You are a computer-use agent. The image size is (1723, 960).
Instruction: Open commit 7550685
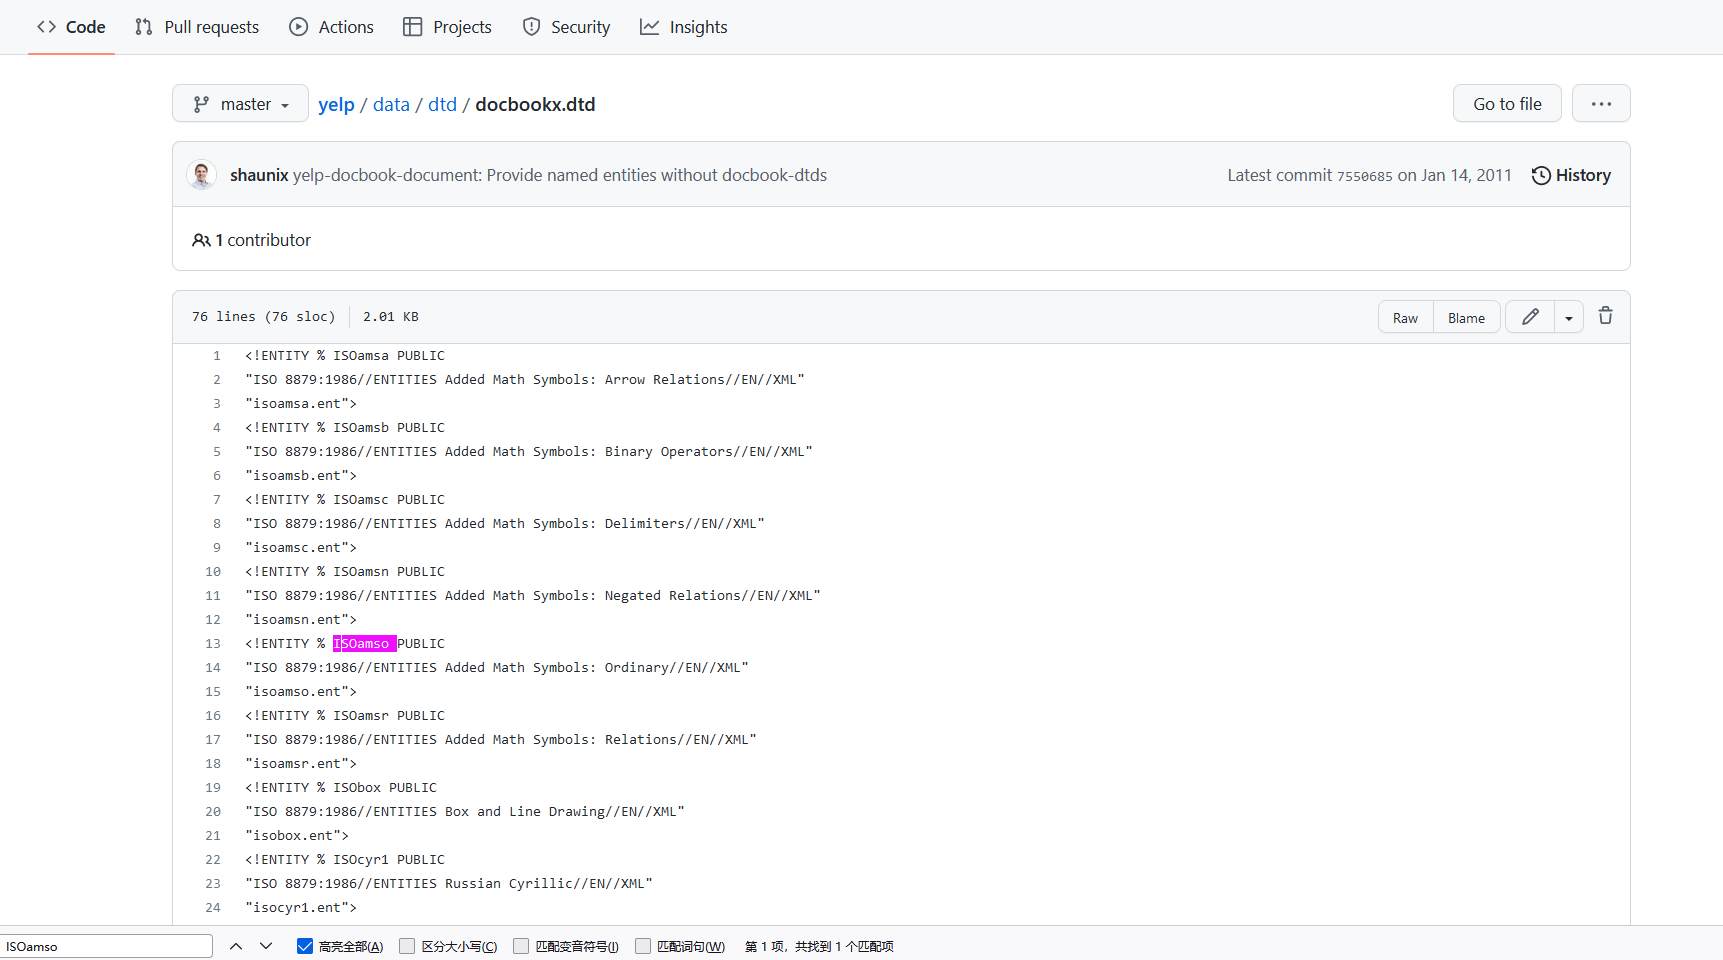1364,176
